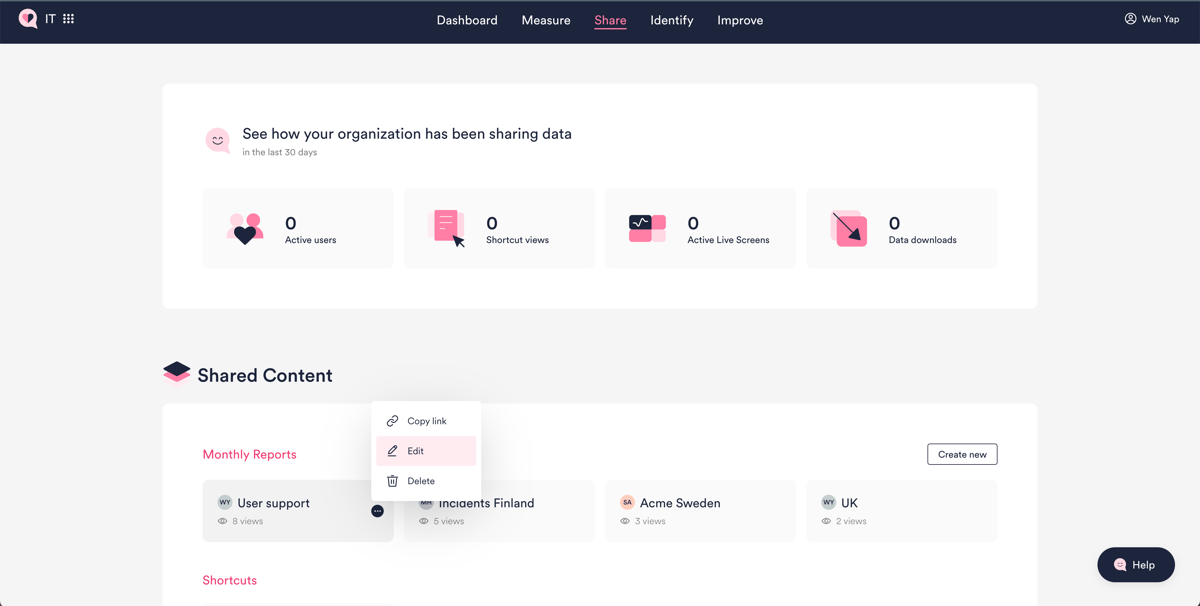Open the app grid launcher icon
Viewport: 1200px width, 606px height.
[67, 18]
